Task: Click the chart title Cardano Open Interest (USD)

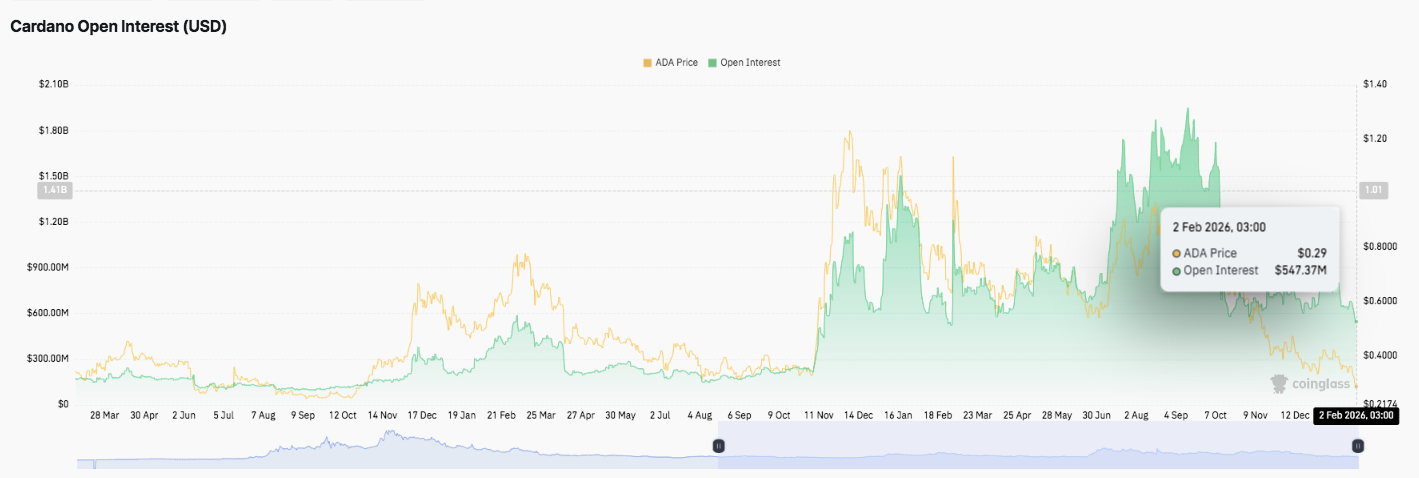Action: click(118, 27)
